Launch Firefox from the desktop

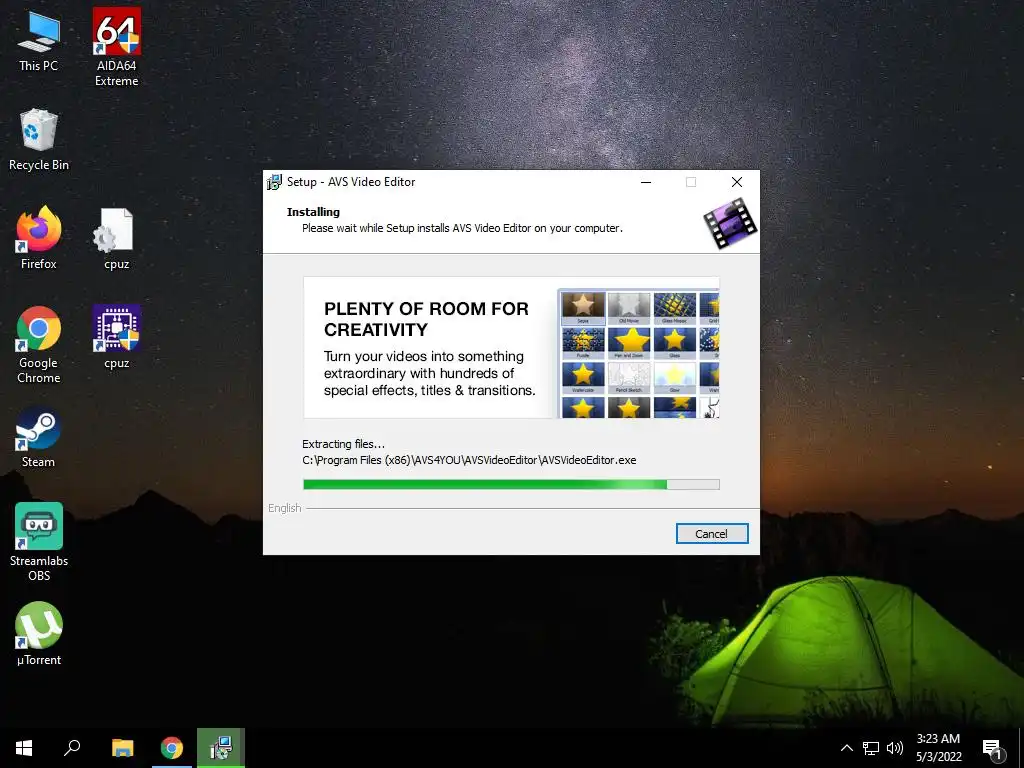coord(39,238)
